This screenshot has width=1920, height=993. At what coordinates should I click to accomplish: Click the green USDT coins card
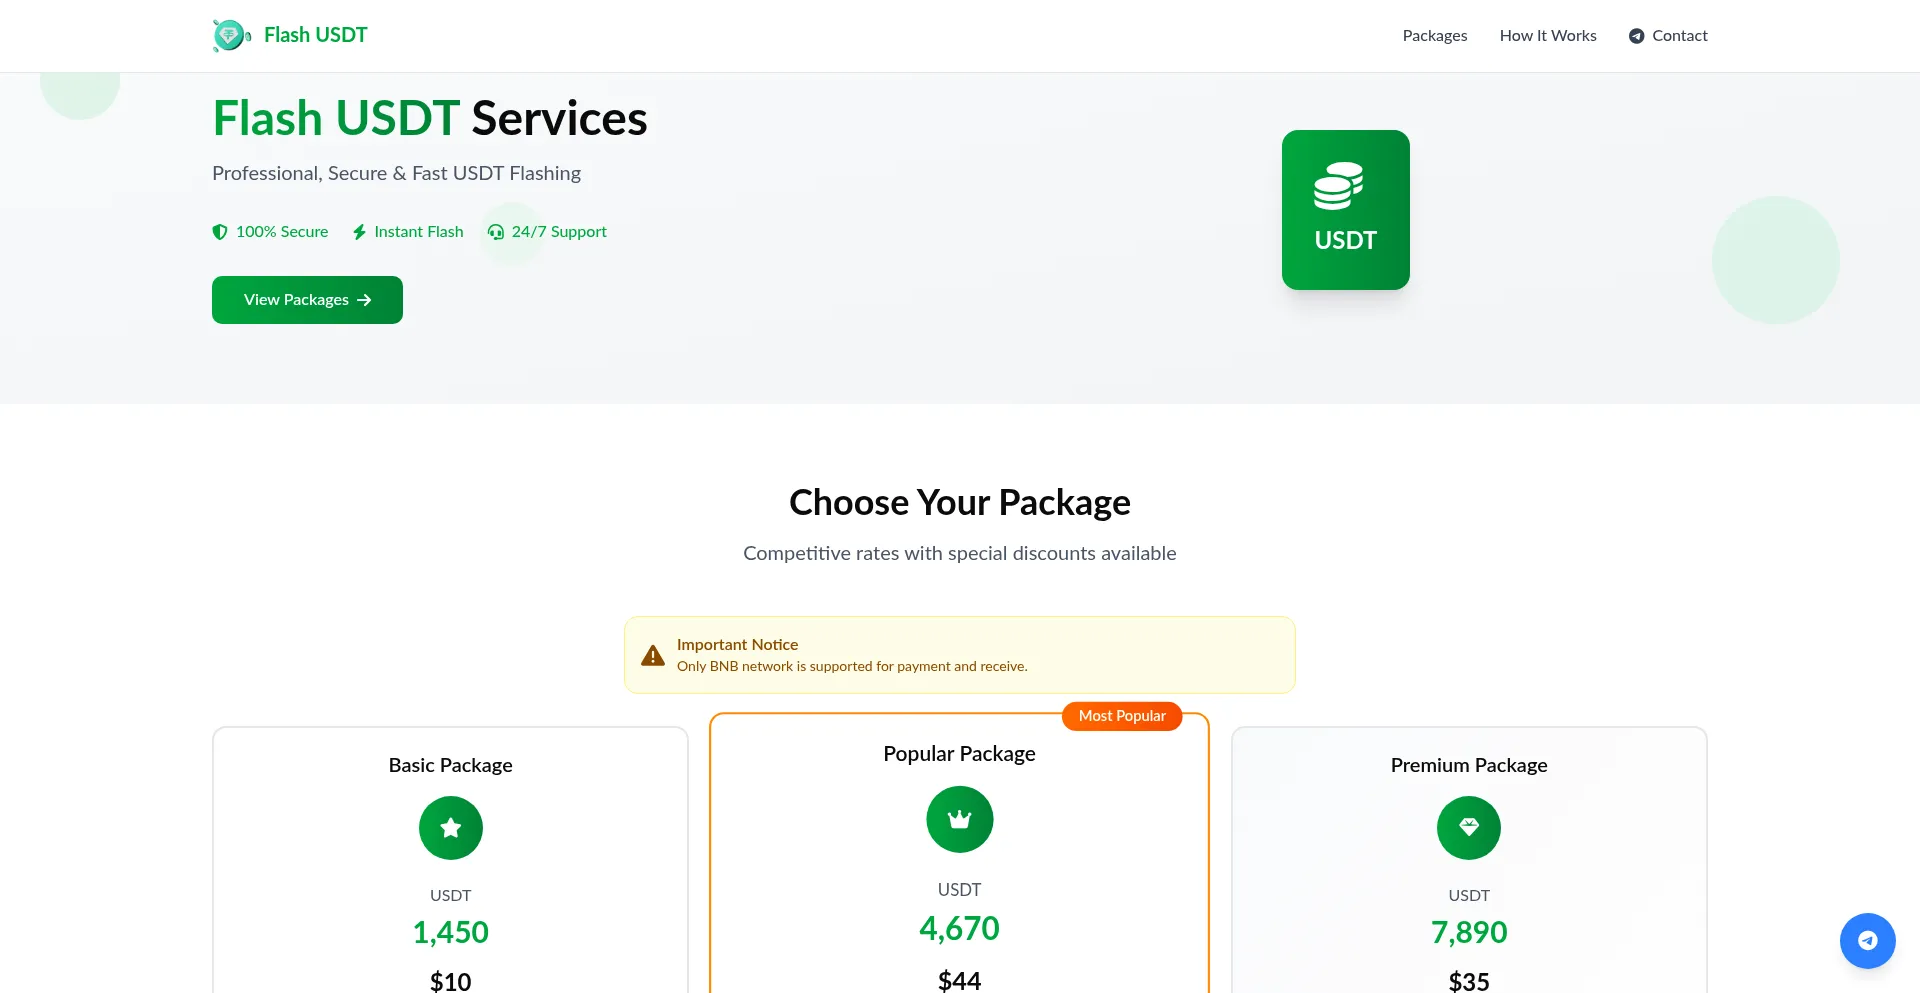coord(1345,210)
